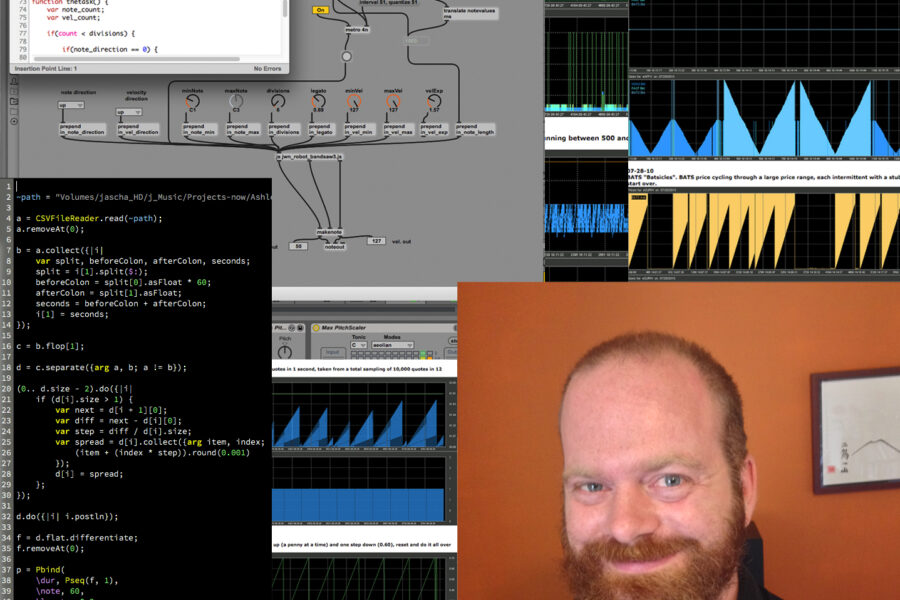This screenshot has width=900, height=600.
Task: Turn the Pitch knob in device panel
Action: (x=285, y=354)
